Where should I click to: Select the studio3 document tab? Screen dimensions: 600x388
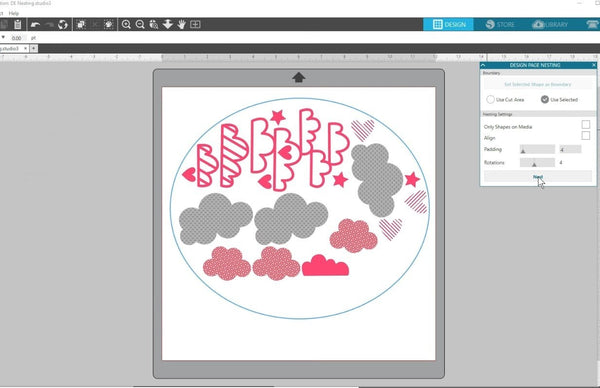11,49
